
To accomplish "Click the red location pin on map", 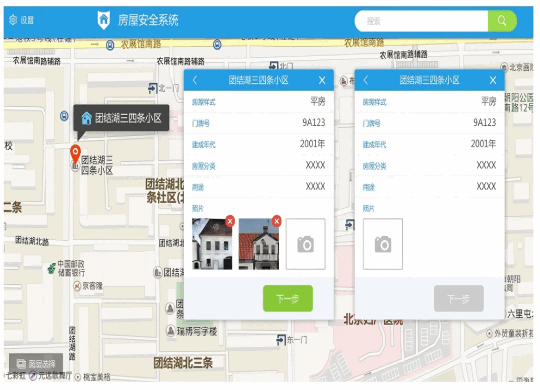I will 75,154.
